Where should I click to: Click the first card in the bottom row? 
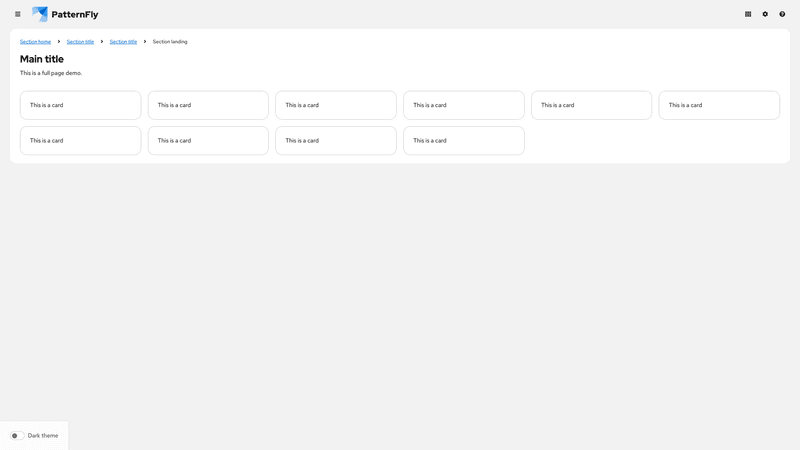80,140
